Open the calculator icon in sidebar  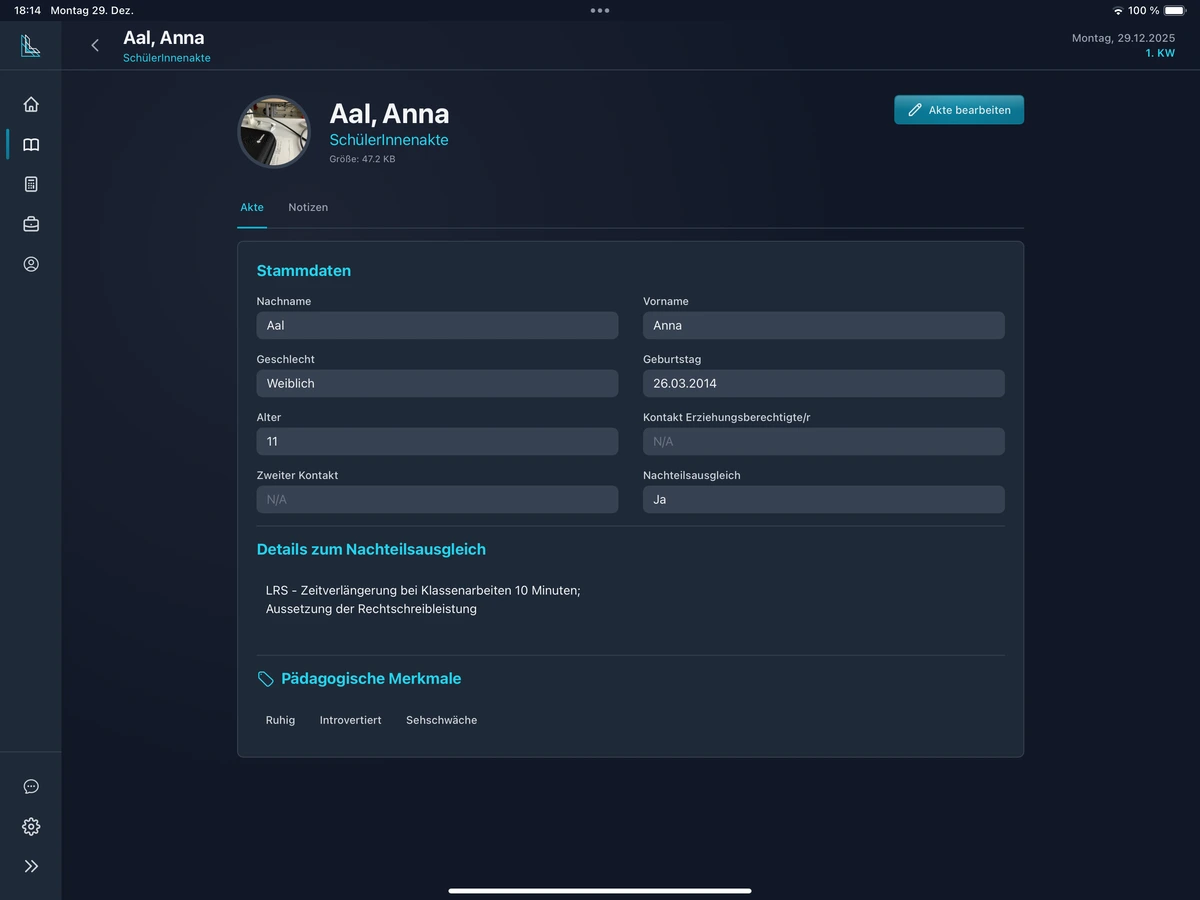[x=31, y=184]
